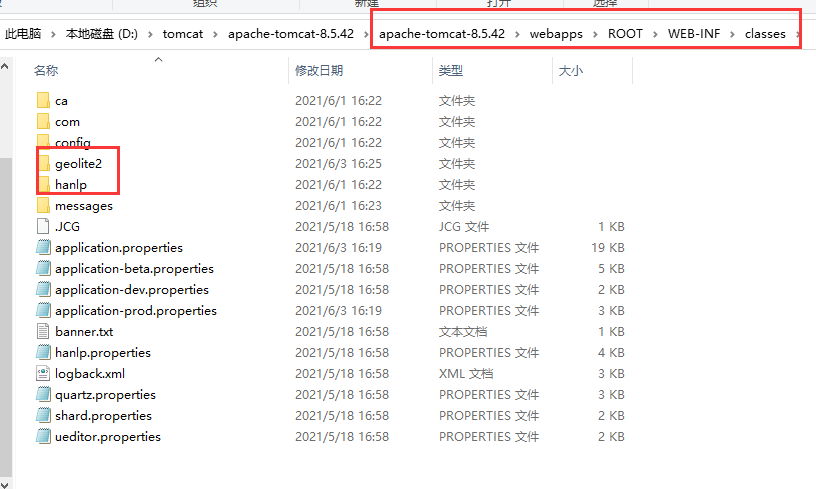Select application-prod.properties file name
The image size is (816, 489).
[x=136, y=311]
